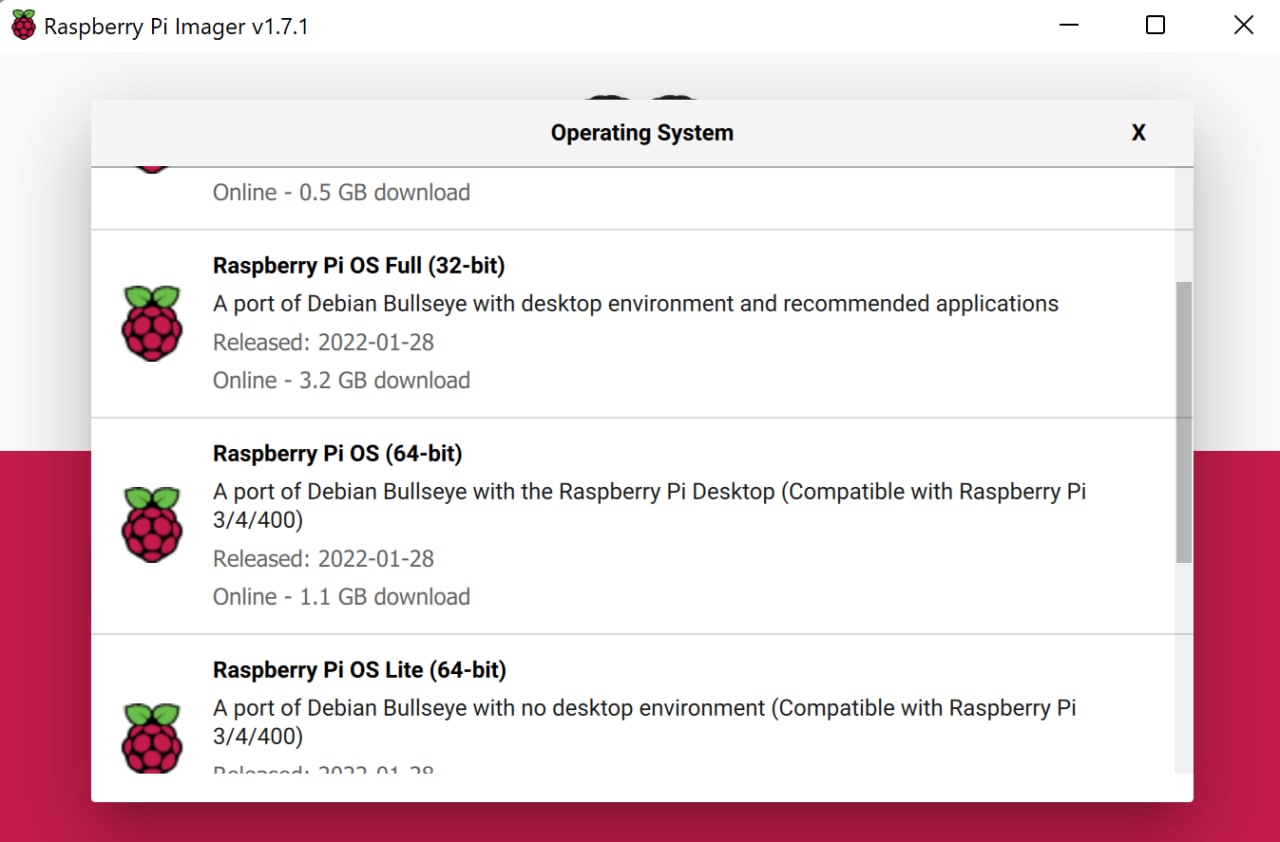Click 'Online - 1.1 GB download' text

(341, 597)
